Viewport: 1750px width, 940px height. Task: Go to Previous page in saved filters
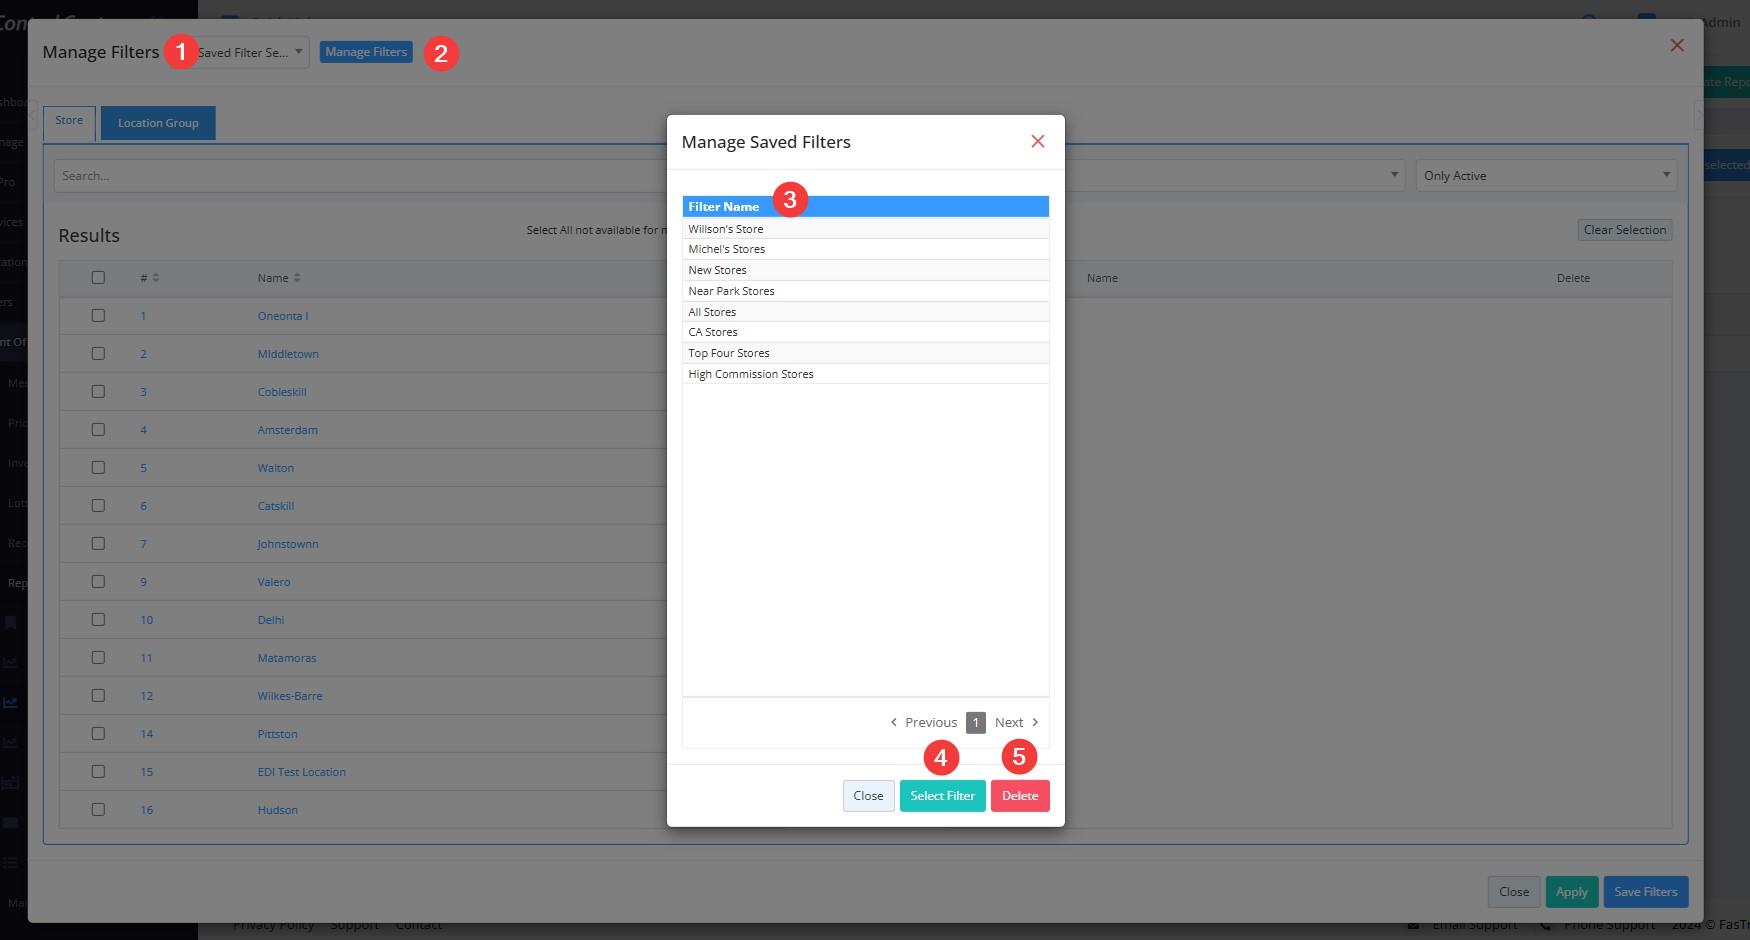coord(924,722)
